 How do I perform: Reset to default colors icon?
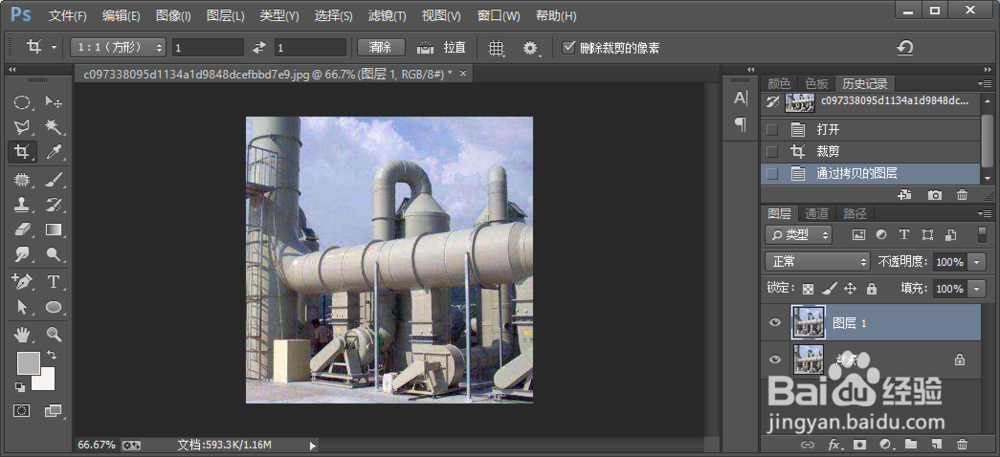tap(20, 387)
